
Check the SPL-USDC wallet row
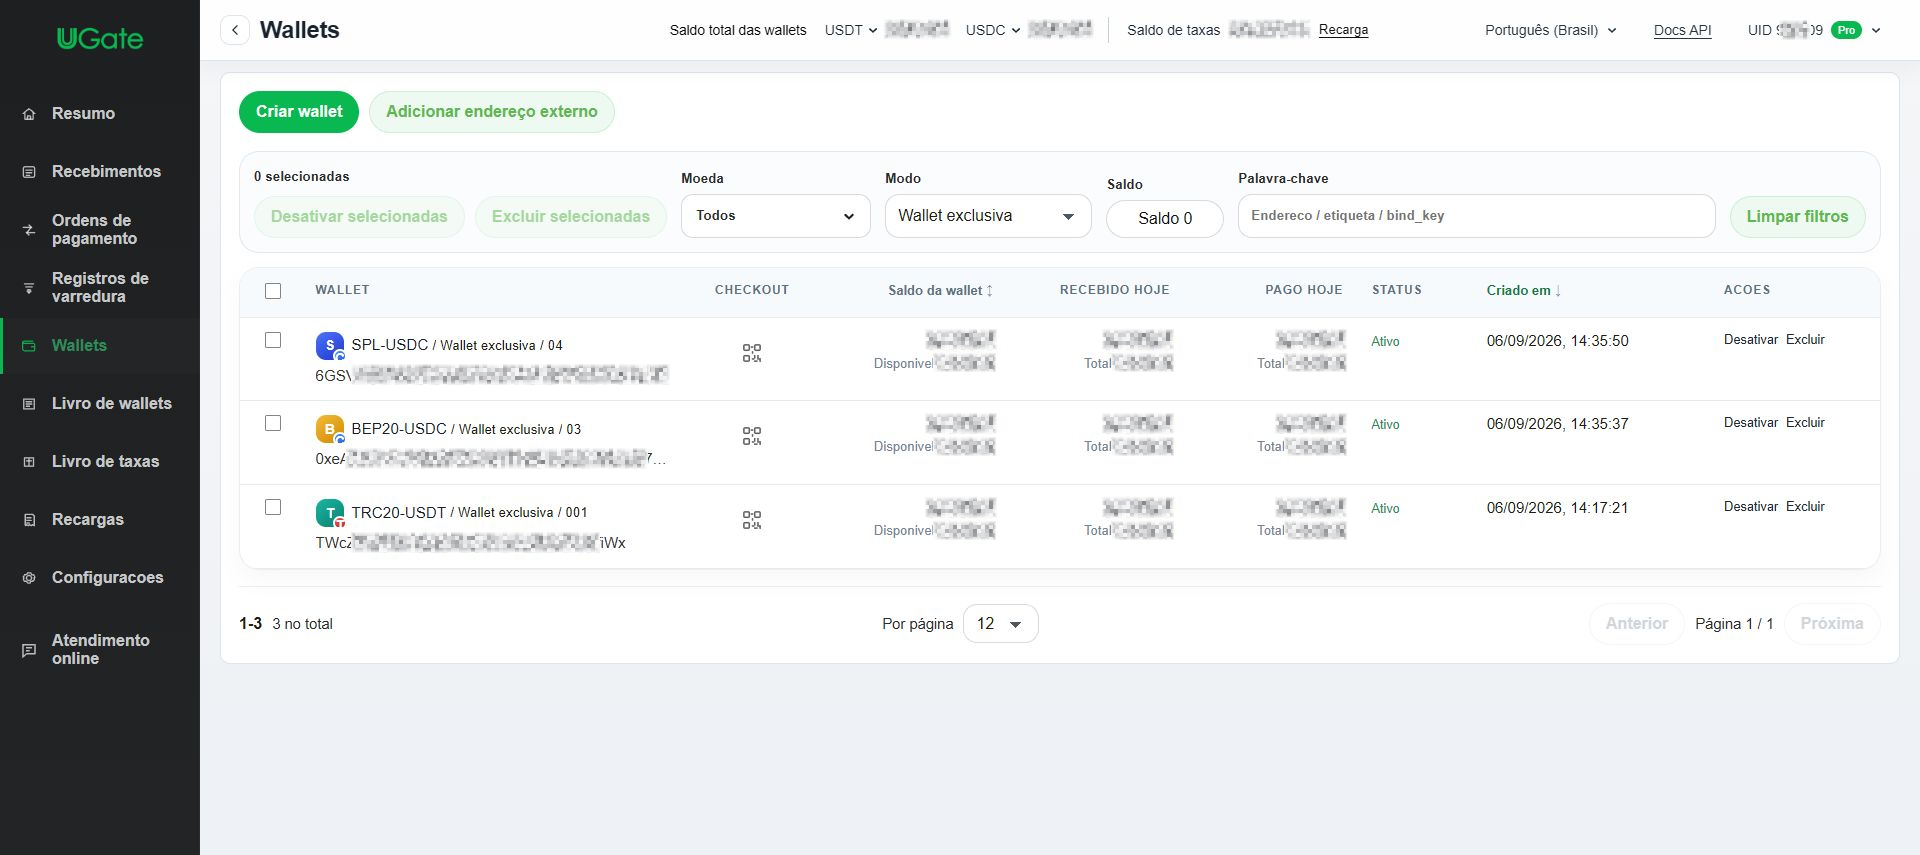point(273,340)
